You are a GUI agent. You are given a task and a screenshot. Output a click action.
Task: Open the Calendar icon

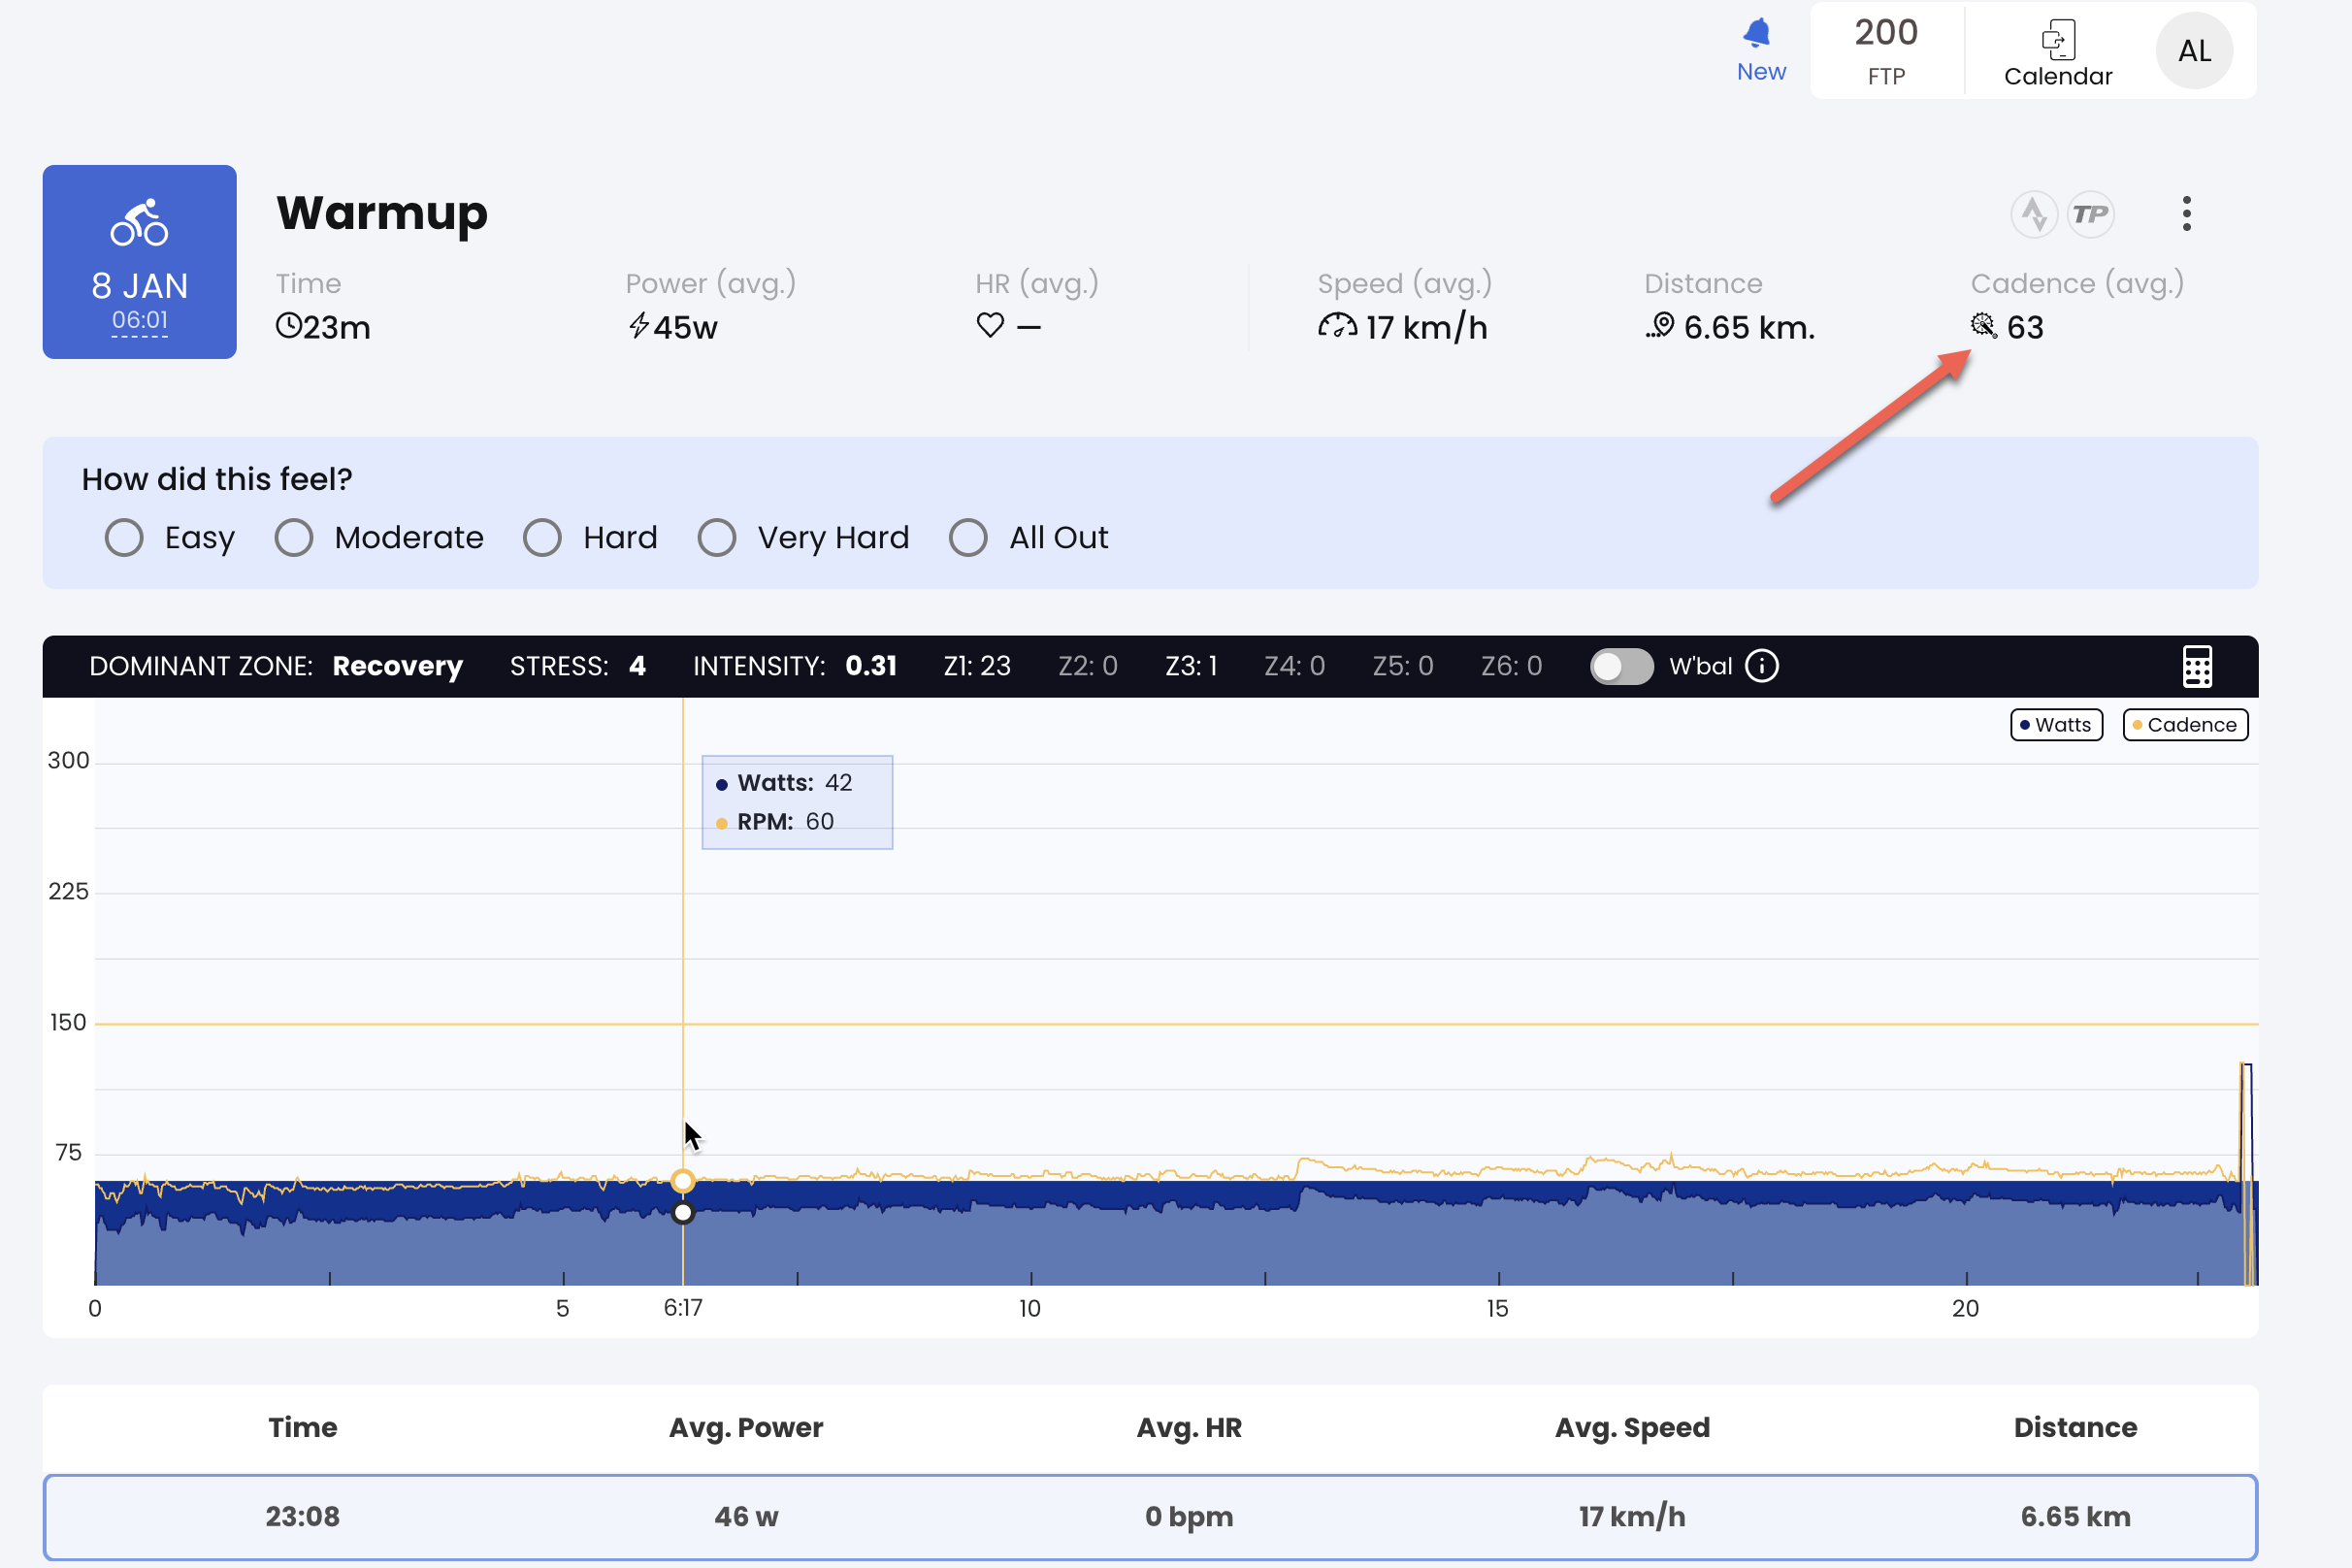coord(2057,41)
